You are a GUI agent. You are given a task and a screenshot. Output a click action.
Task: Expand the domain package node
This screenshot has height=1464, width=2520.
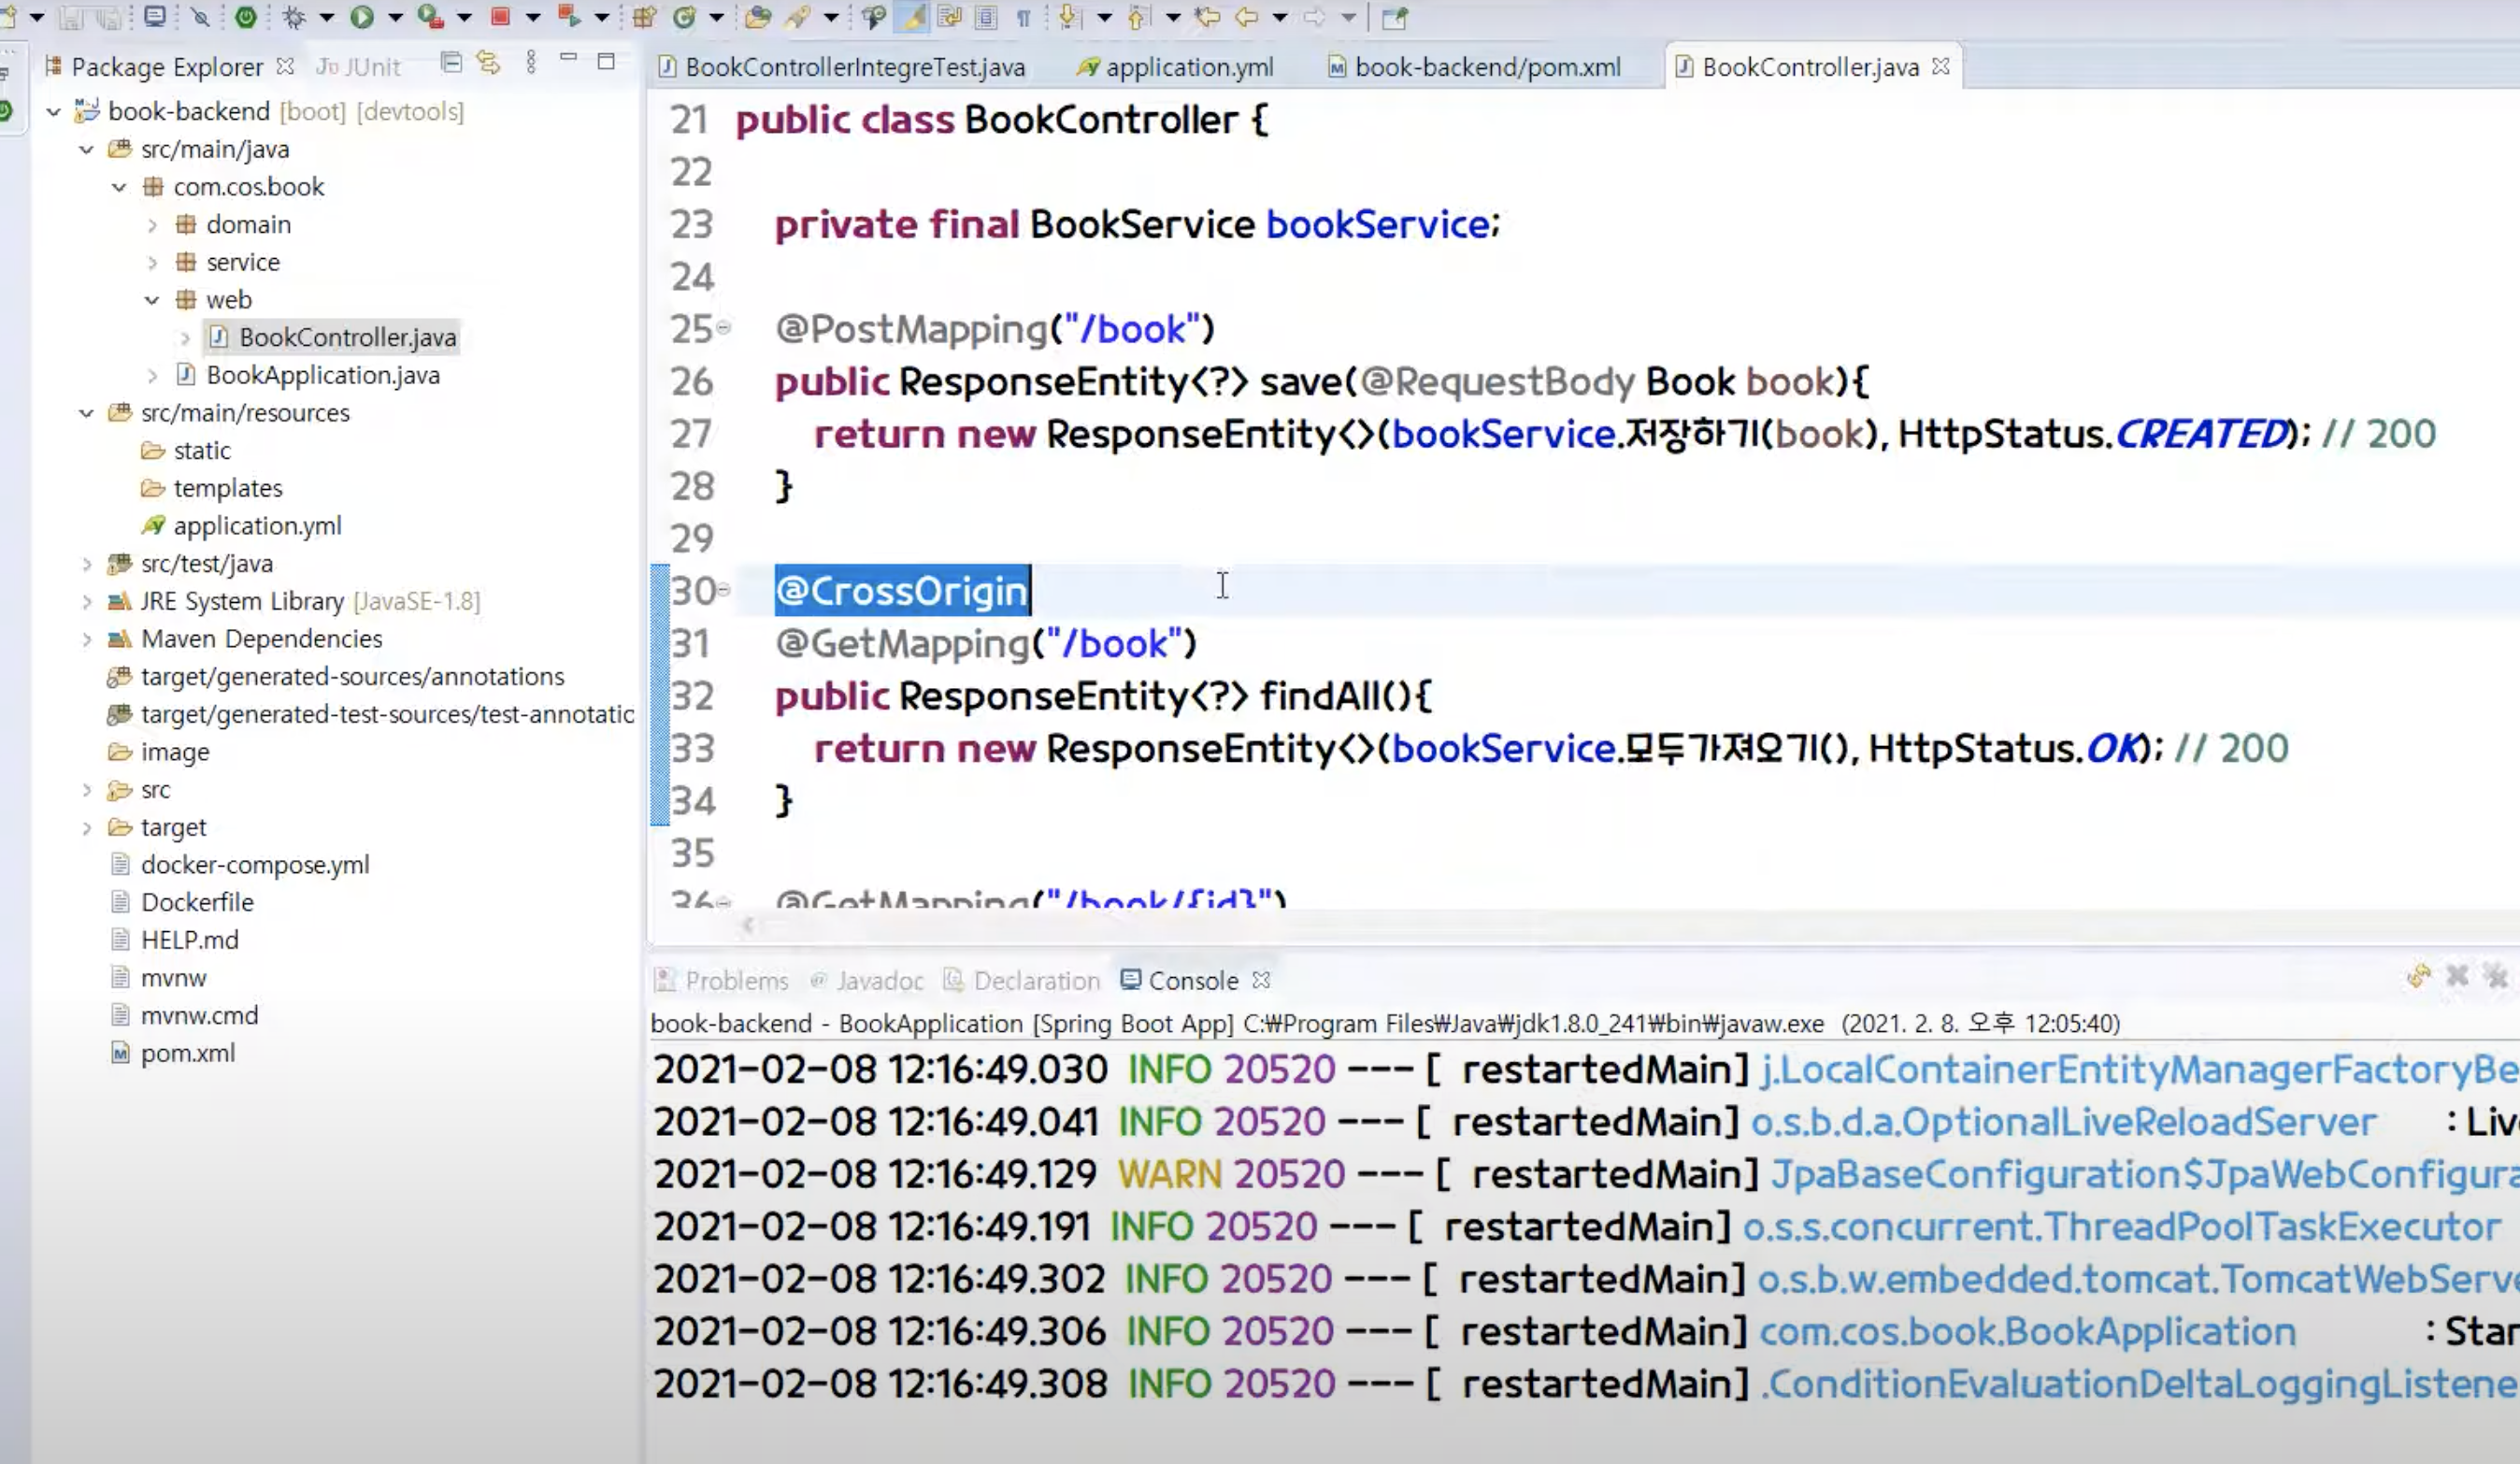pyautogui.click(x=152, y=225)
